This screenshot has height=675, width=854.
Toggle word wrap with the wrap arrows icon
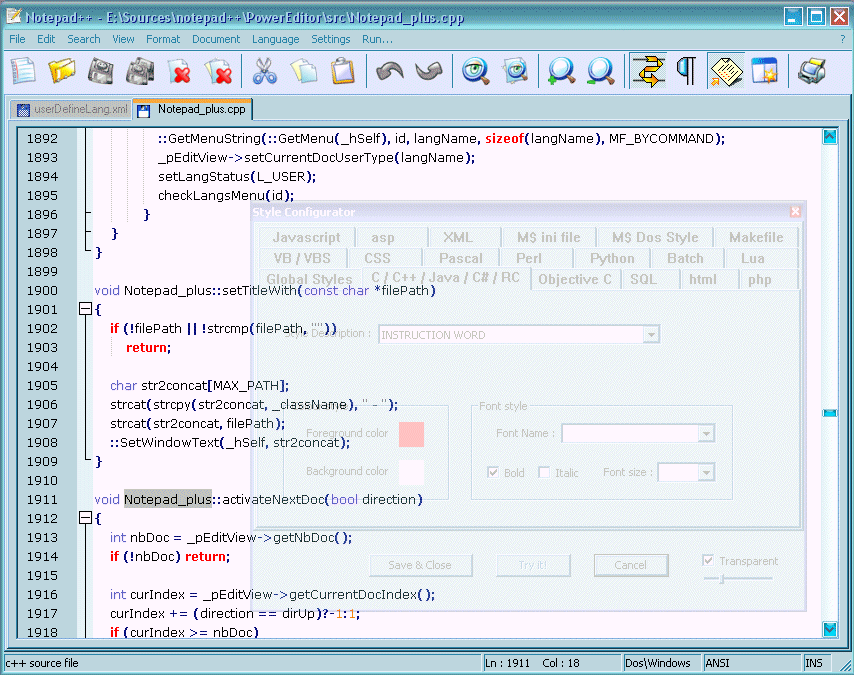pos(647,71)
